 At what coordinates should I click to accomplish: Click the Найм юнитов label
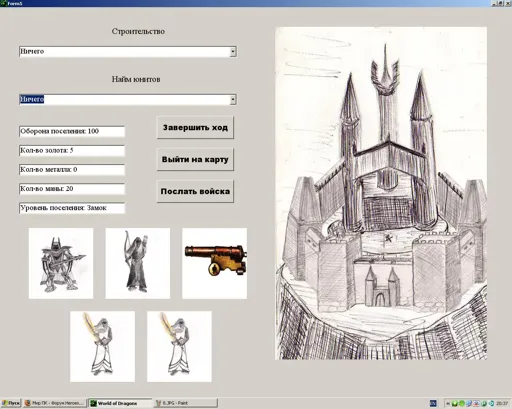(136, 79)
